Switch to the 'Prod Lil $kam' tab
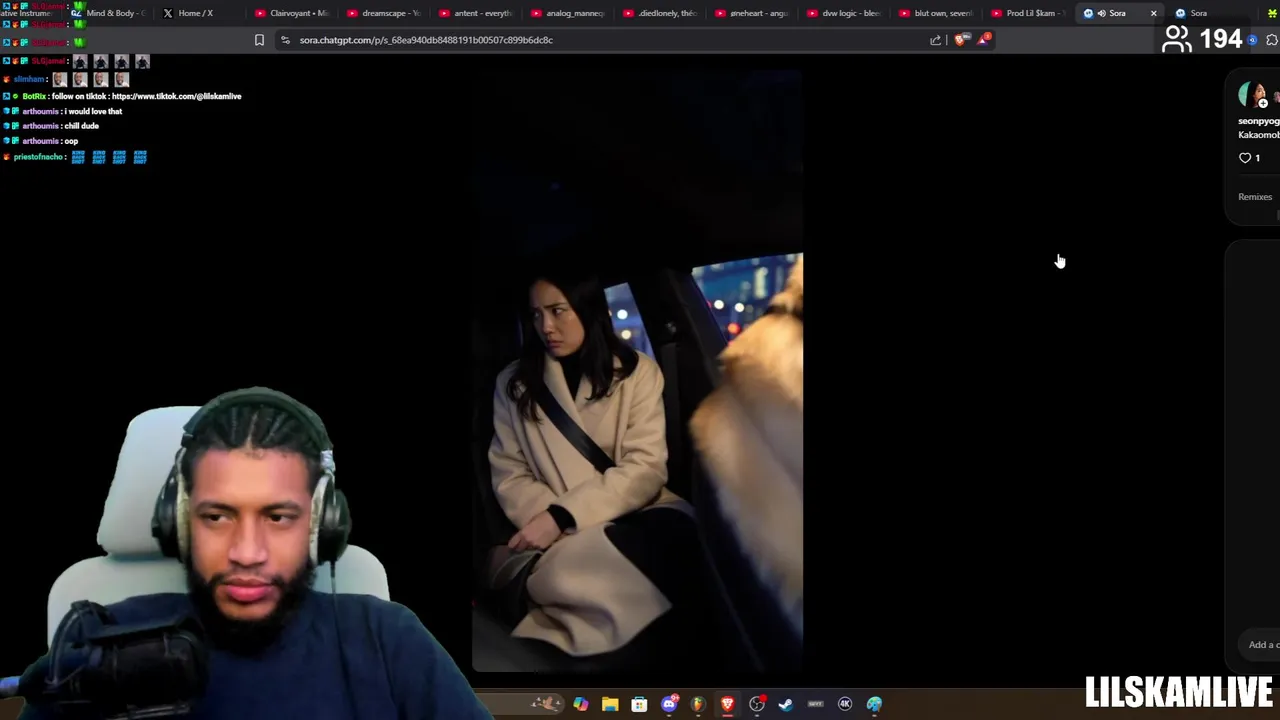Image resolution: width=1280 pixels, height=720 pixels. 1028,13
